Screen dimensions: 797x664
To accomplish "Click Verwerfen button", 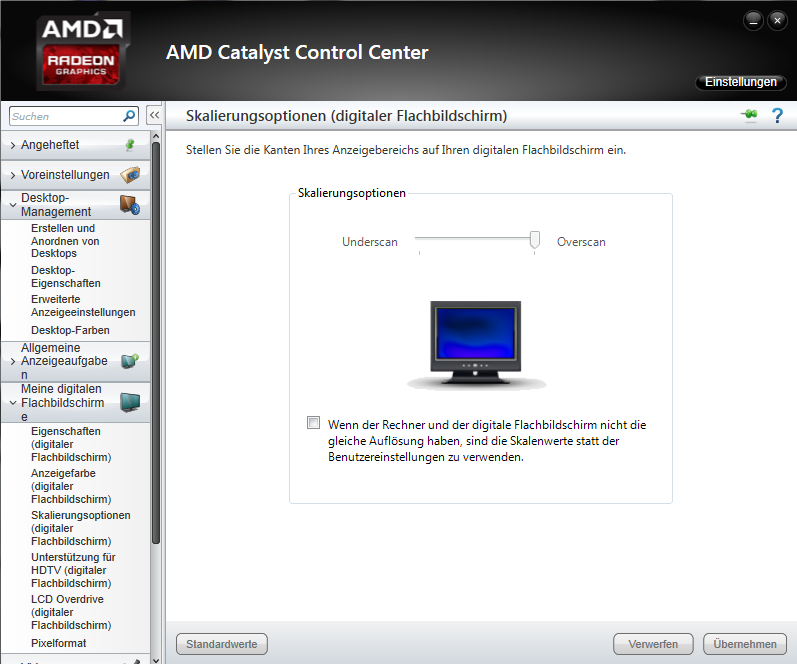I will [653, 644].
